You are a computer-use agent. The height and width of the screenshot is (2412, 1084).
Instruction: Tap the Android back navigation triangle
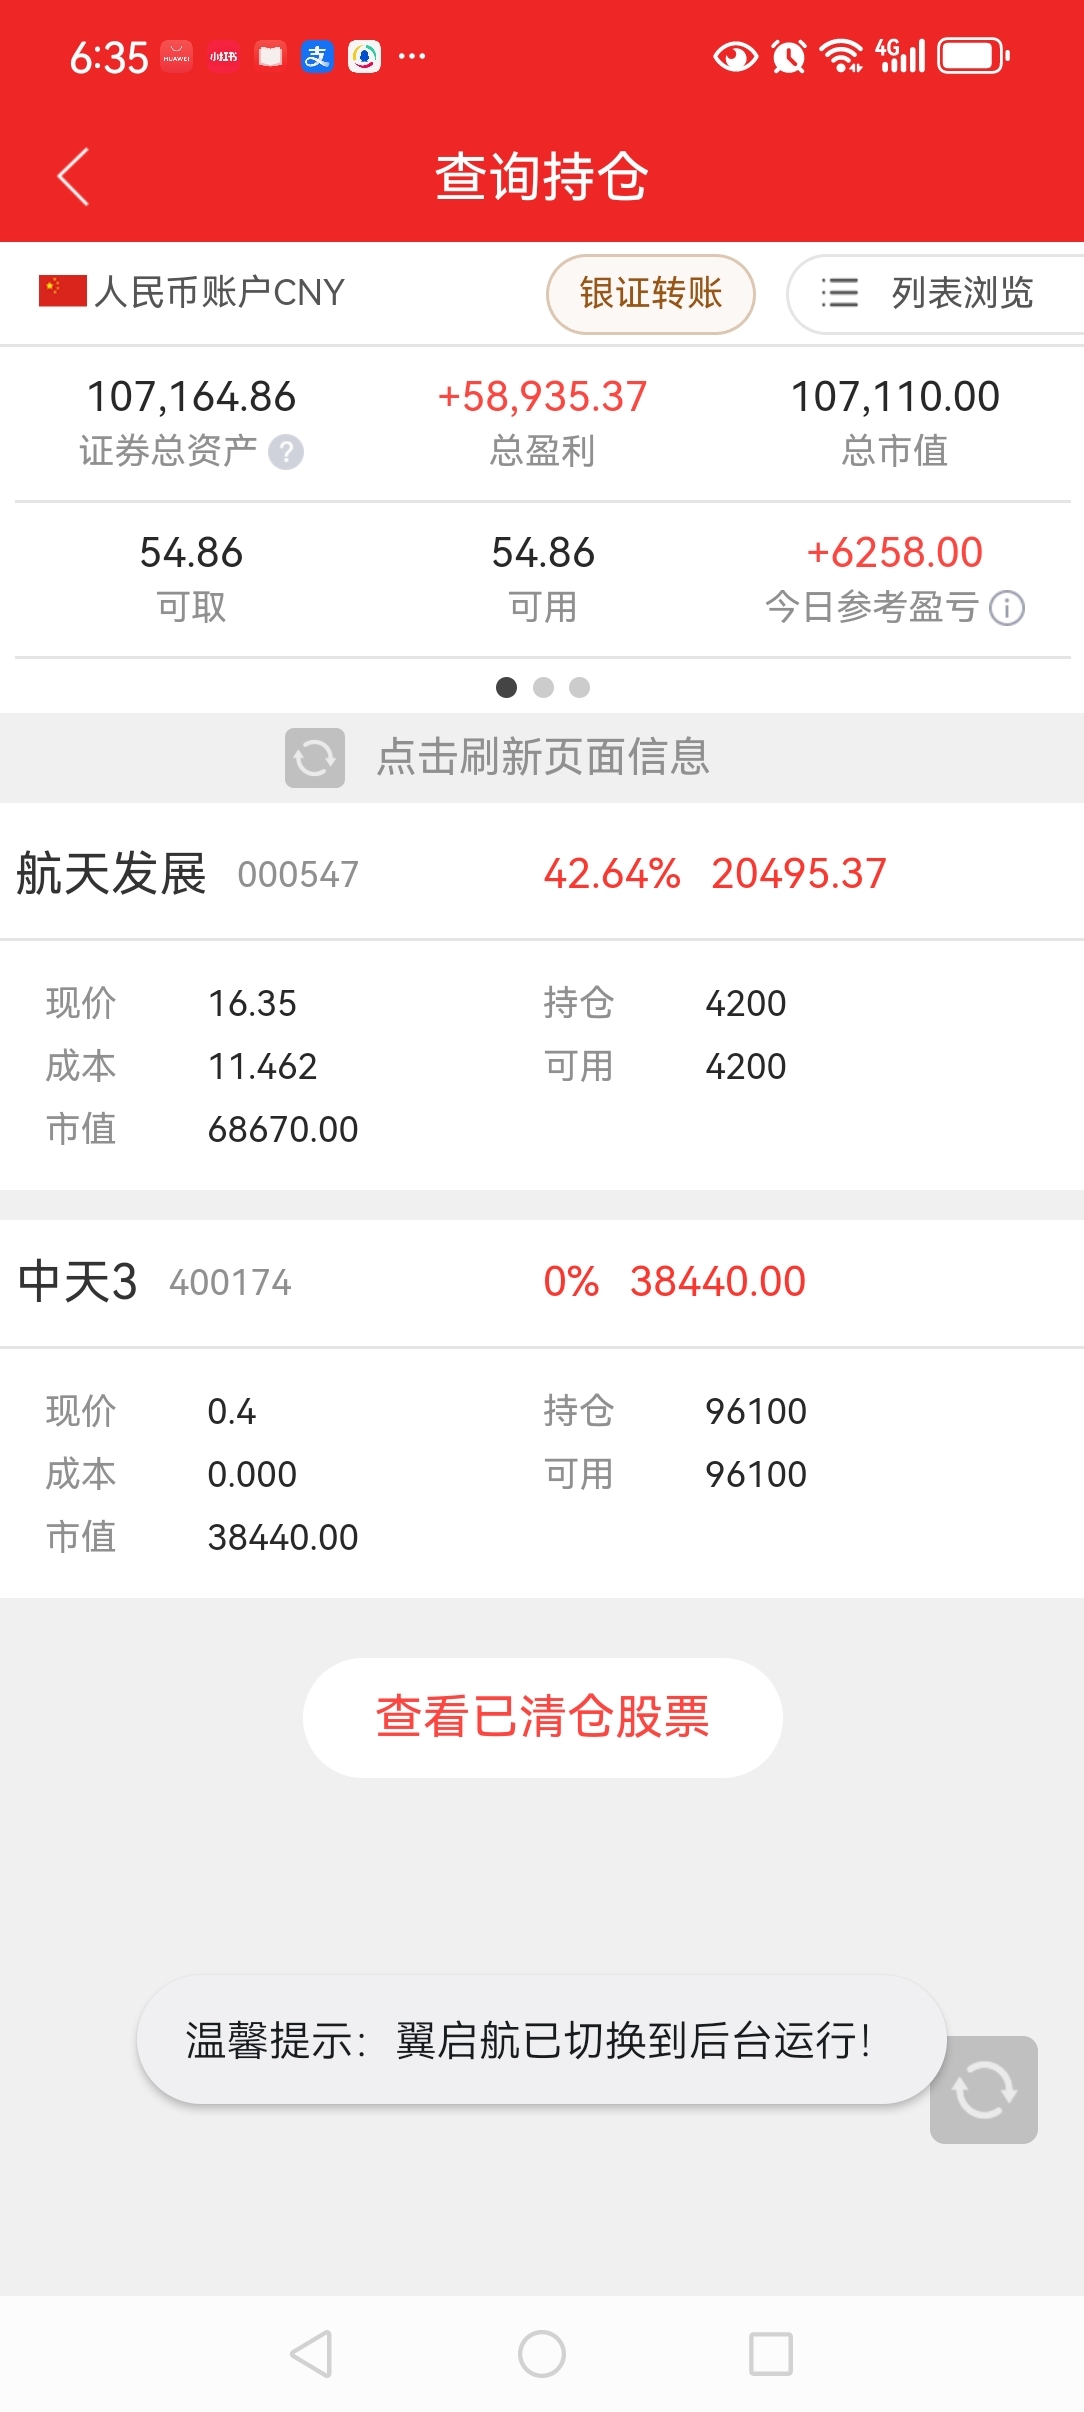coord(311,2354)
